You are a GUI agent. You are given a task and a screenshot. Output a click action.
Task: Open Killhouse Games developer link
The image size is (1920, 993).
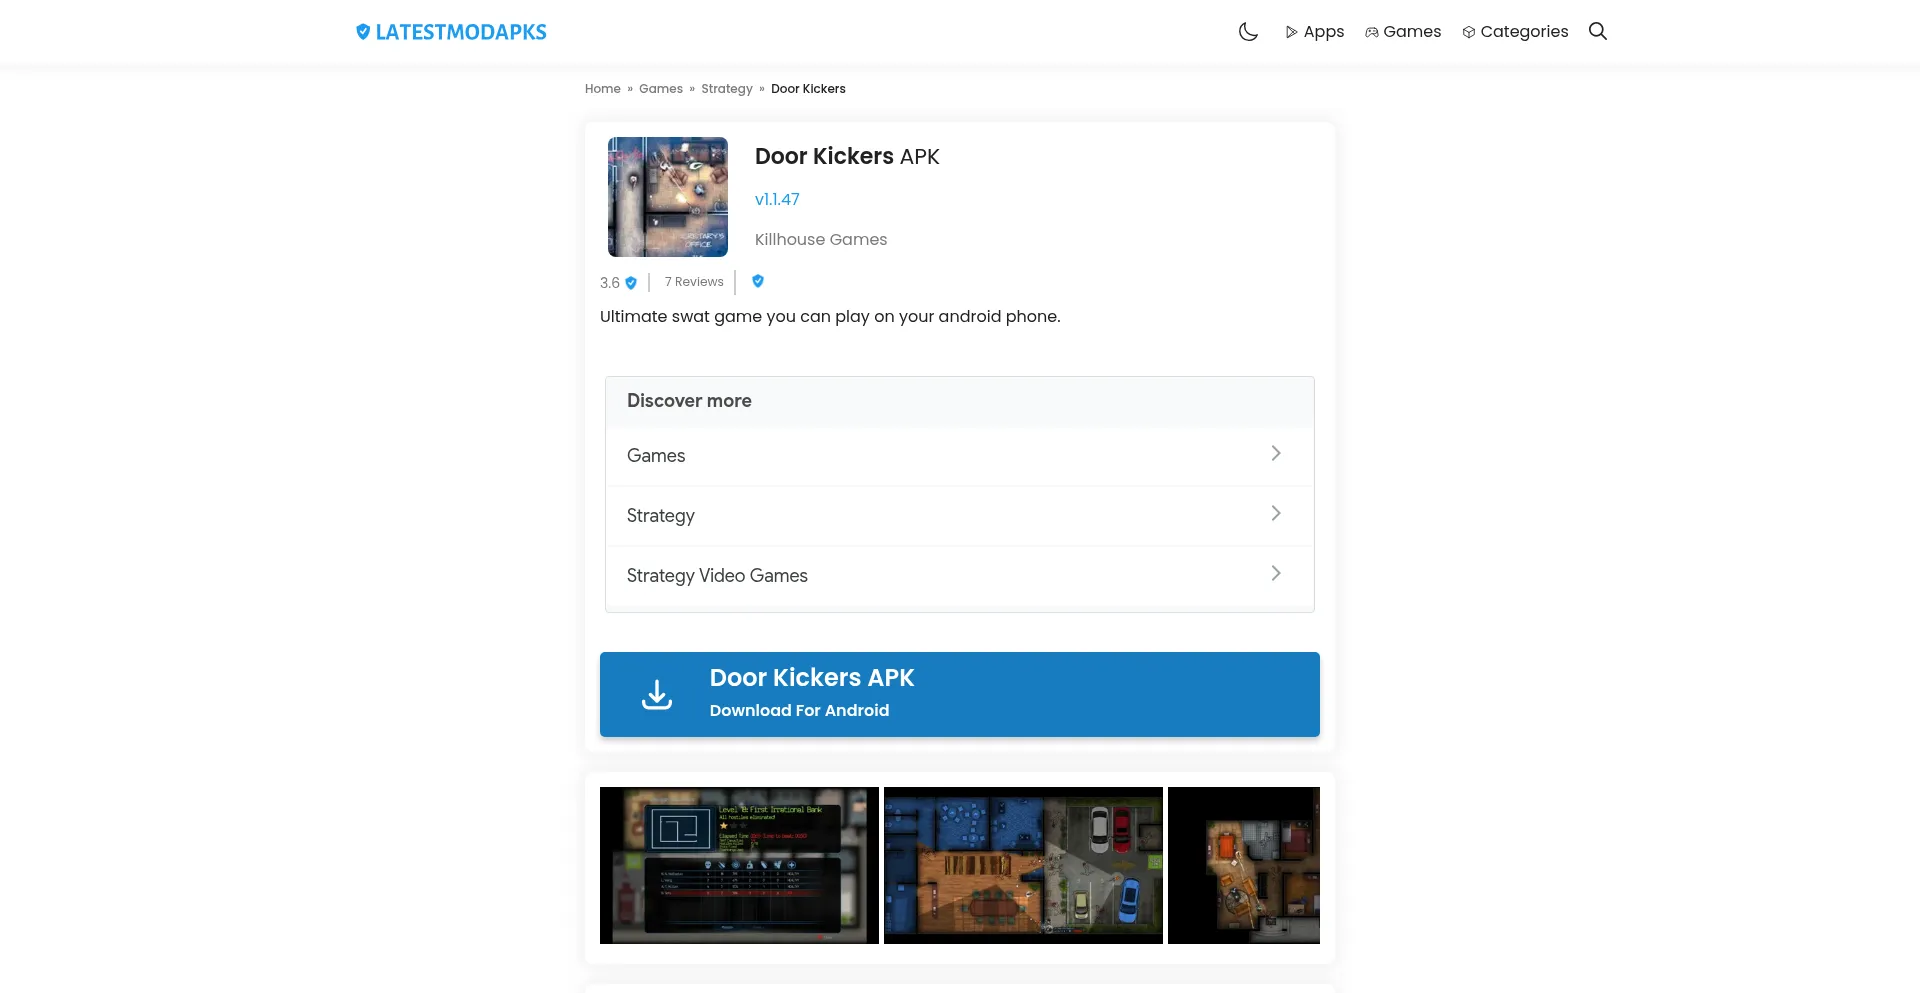pos(821,239)
